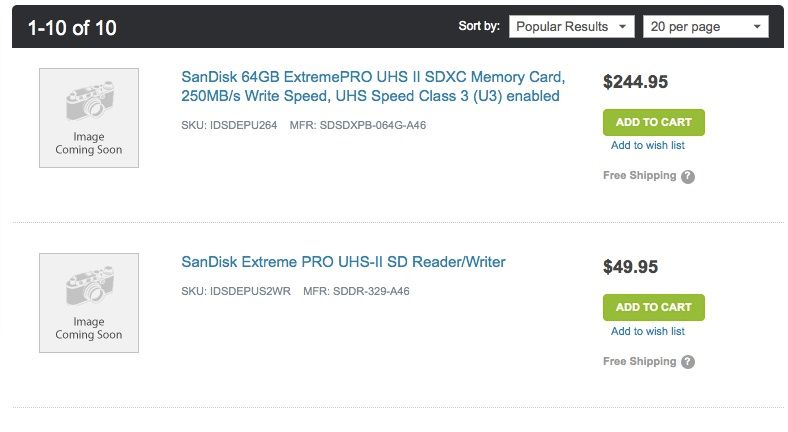Add 64GB memory card to wish list
This screenshot has width=788, height=432.
tap(648, 145)
